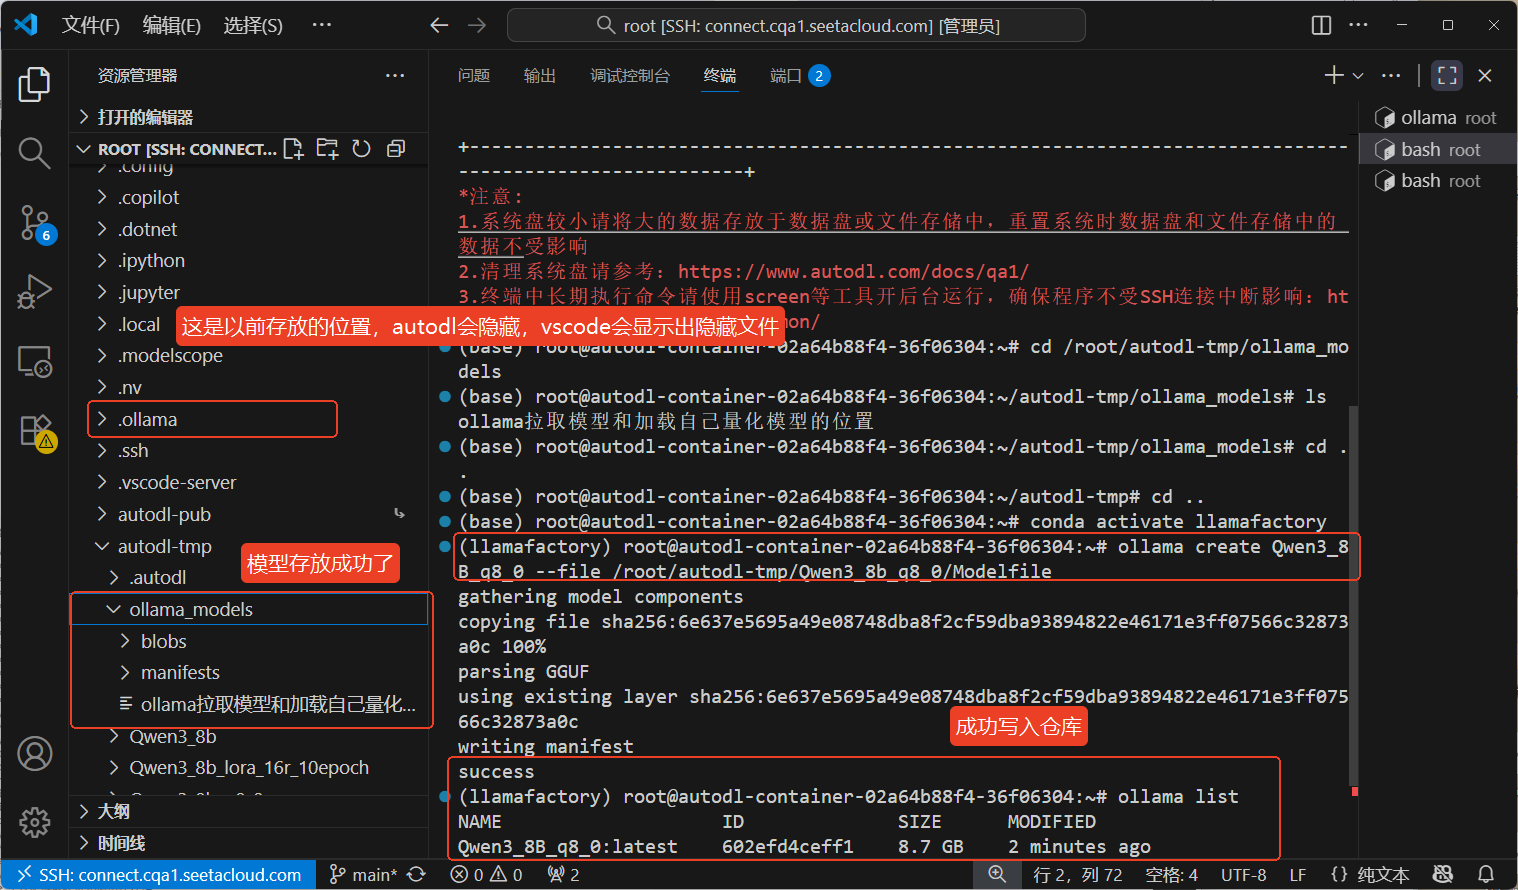
Task: Toggle maximized panel size
Action: (1447, 75)
